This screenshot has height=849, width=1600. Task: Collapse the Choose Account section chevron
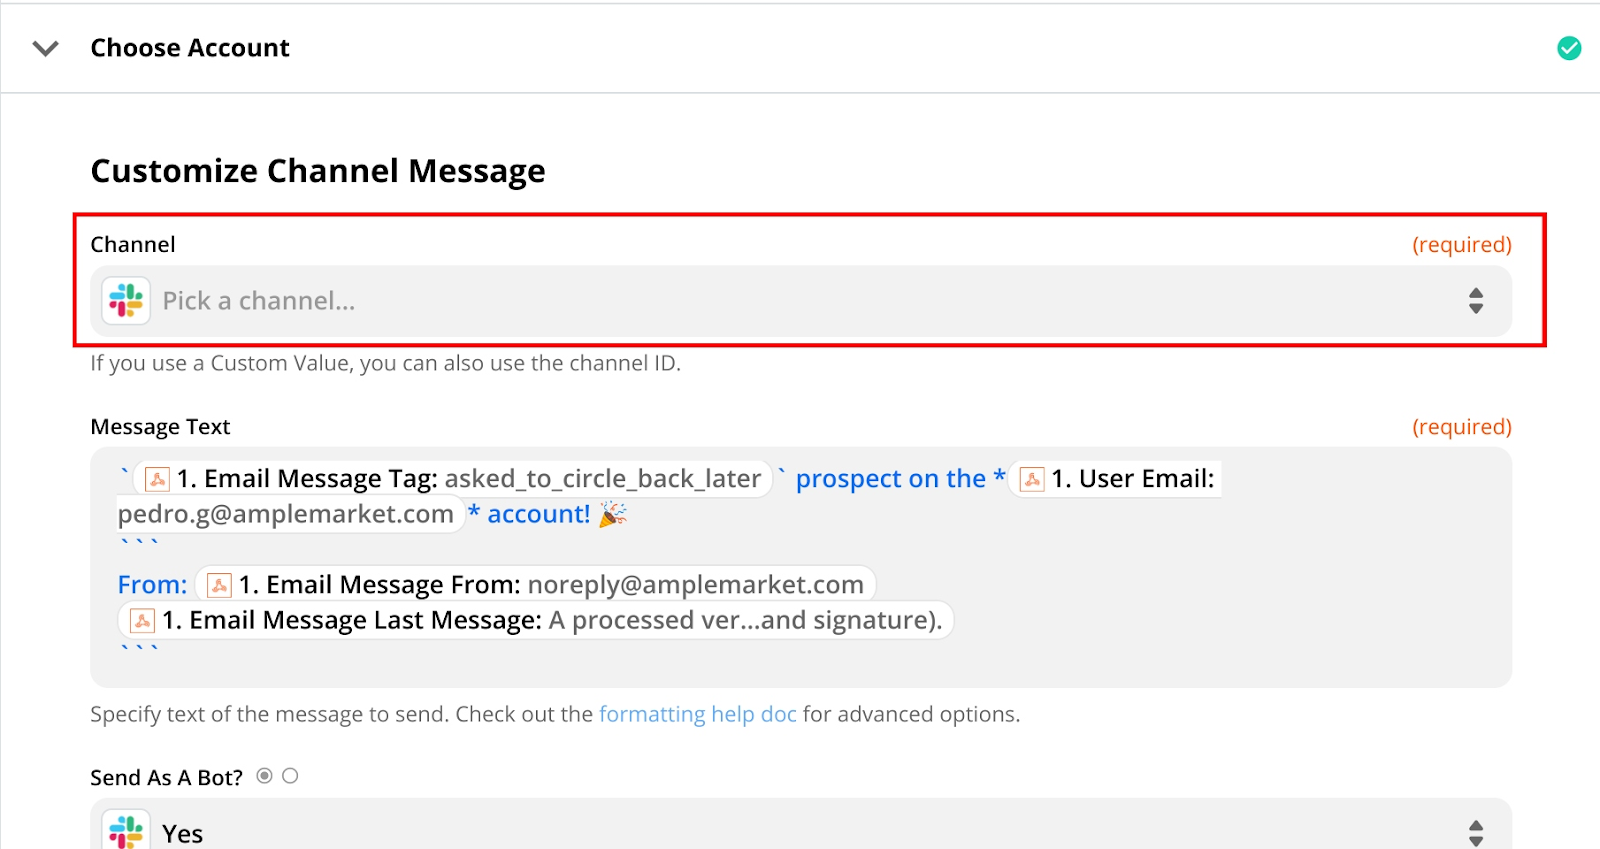coord(46,48)
